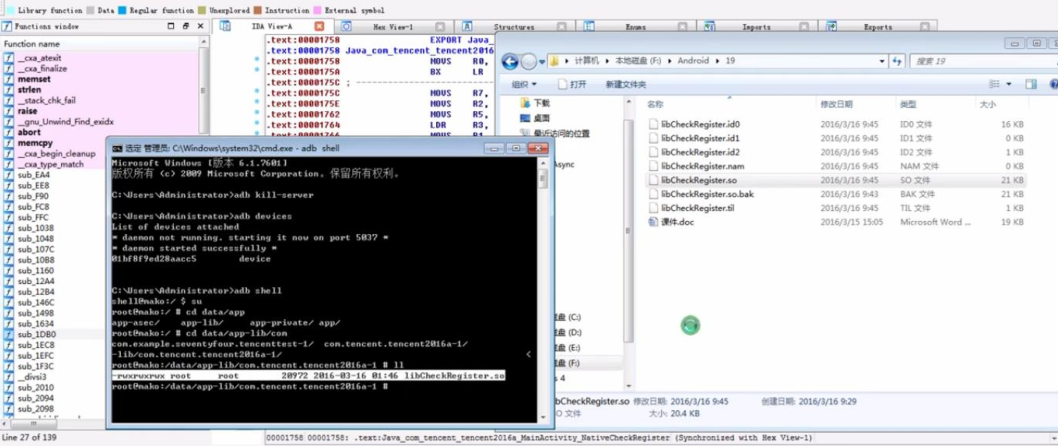Go forward in the Explorer window
This screenshot has width=1058, height=448.
click(529, 62)
